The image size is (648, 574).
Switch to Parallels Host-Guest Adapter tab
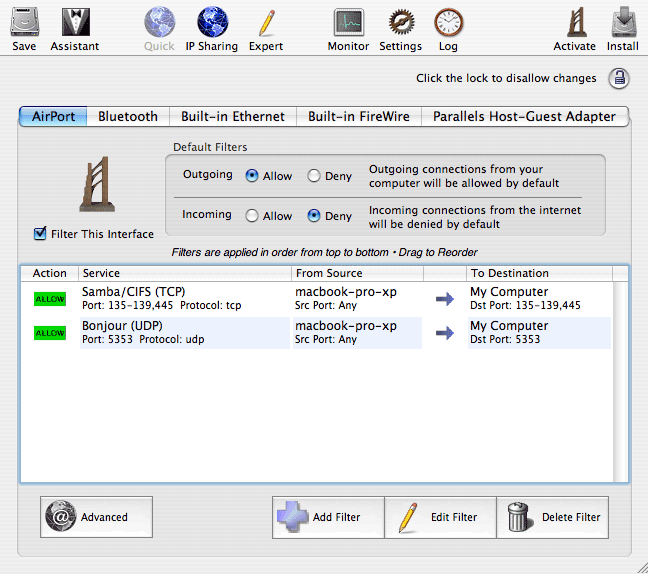(525, 117)
